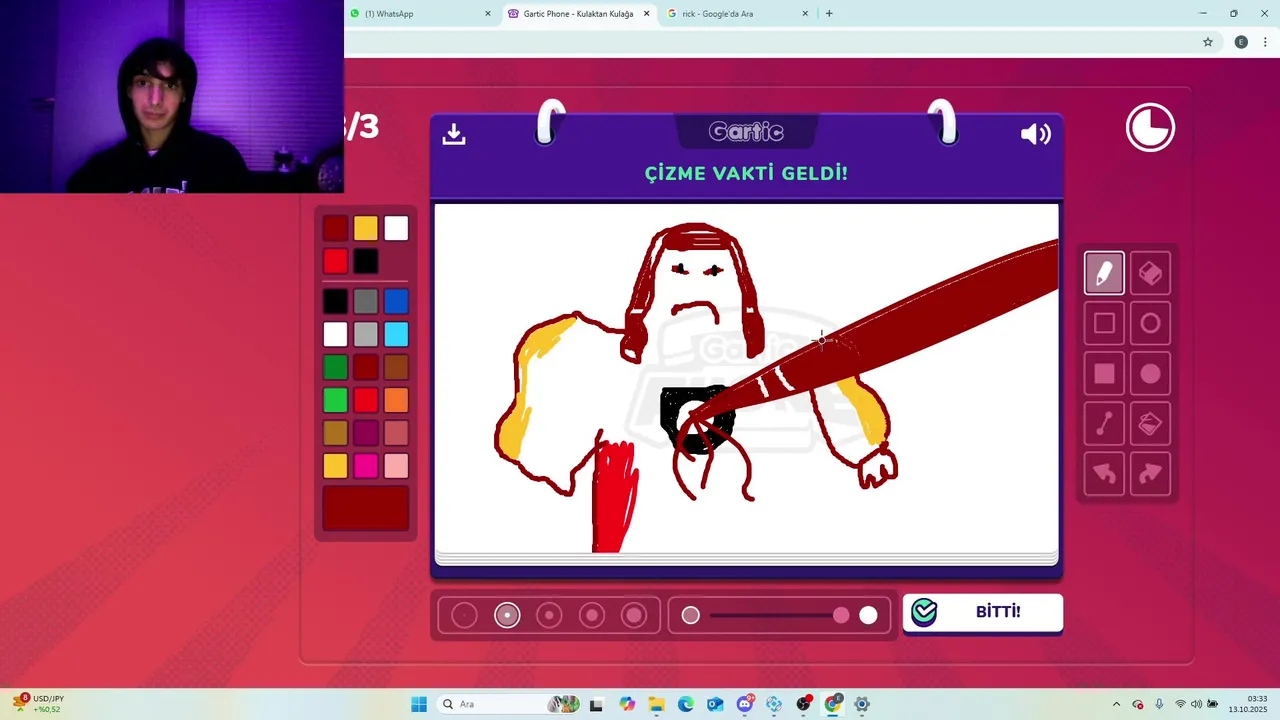Screen dimensions: 1280x720
Task: Submit drawing with the BİTTİ! button
Action: 983,612
